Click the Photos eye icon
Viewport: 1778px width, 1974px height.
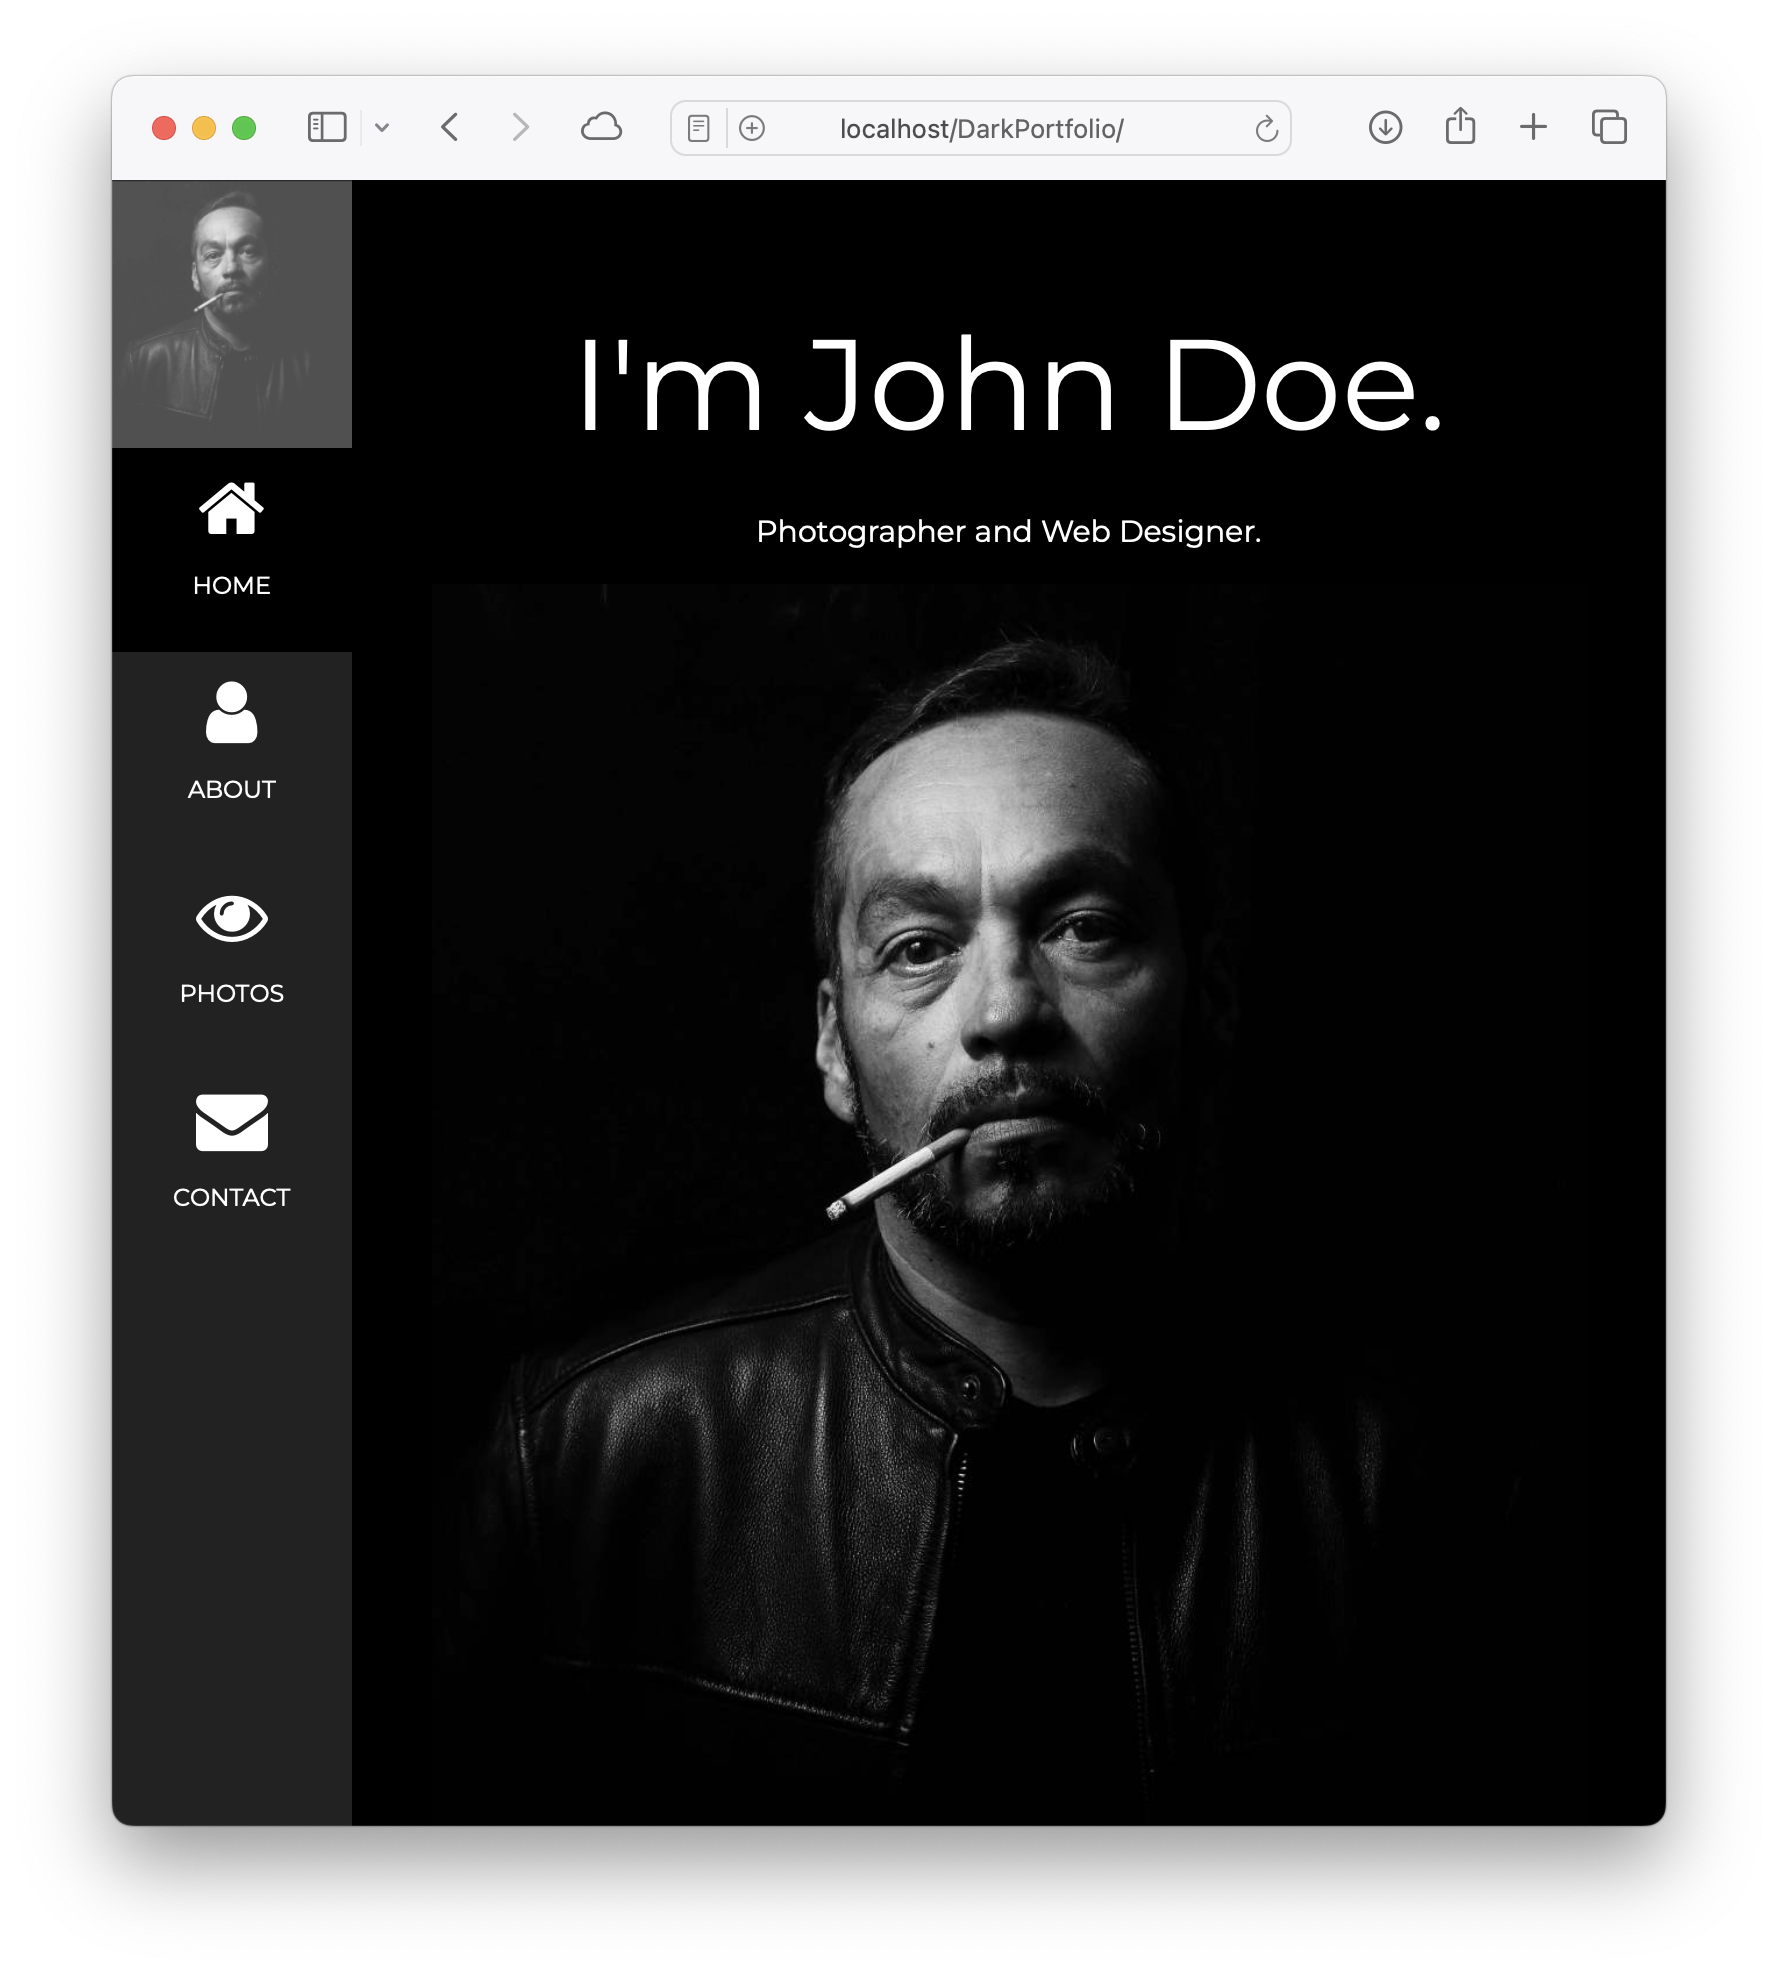click(231, 918)
